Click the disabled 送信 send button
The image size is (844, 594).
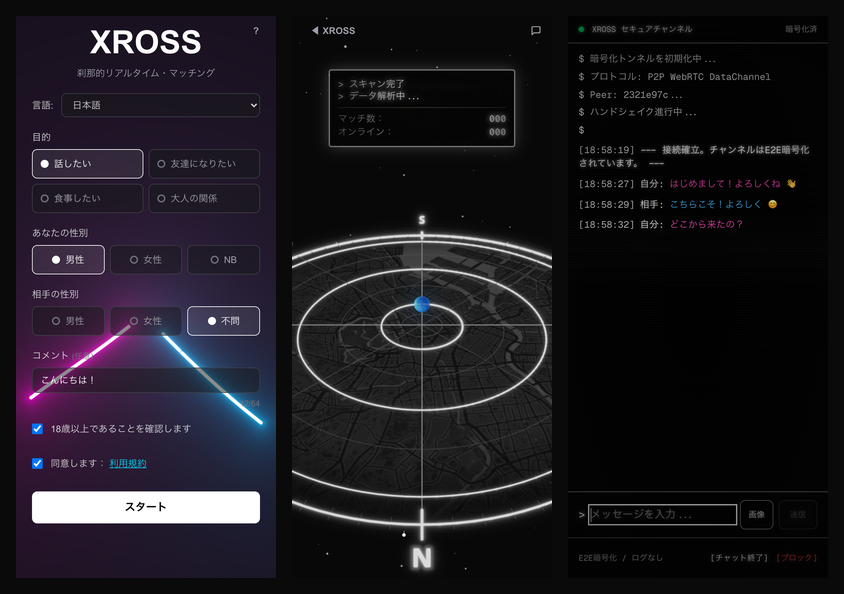(x=797, y=514)
